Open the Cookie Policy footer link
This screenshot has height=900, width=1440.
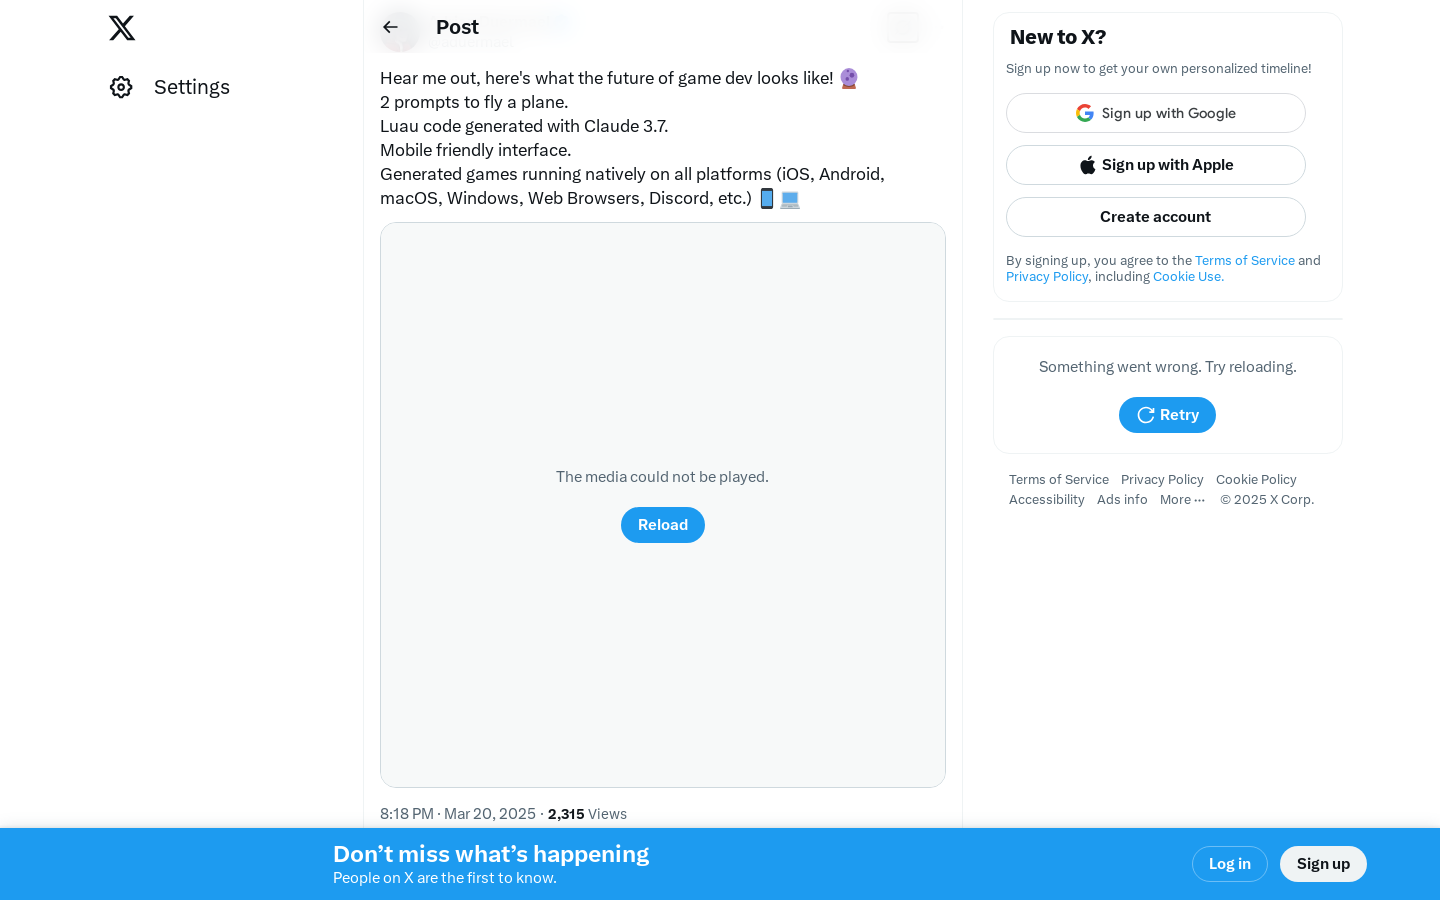coord(1256,480)
